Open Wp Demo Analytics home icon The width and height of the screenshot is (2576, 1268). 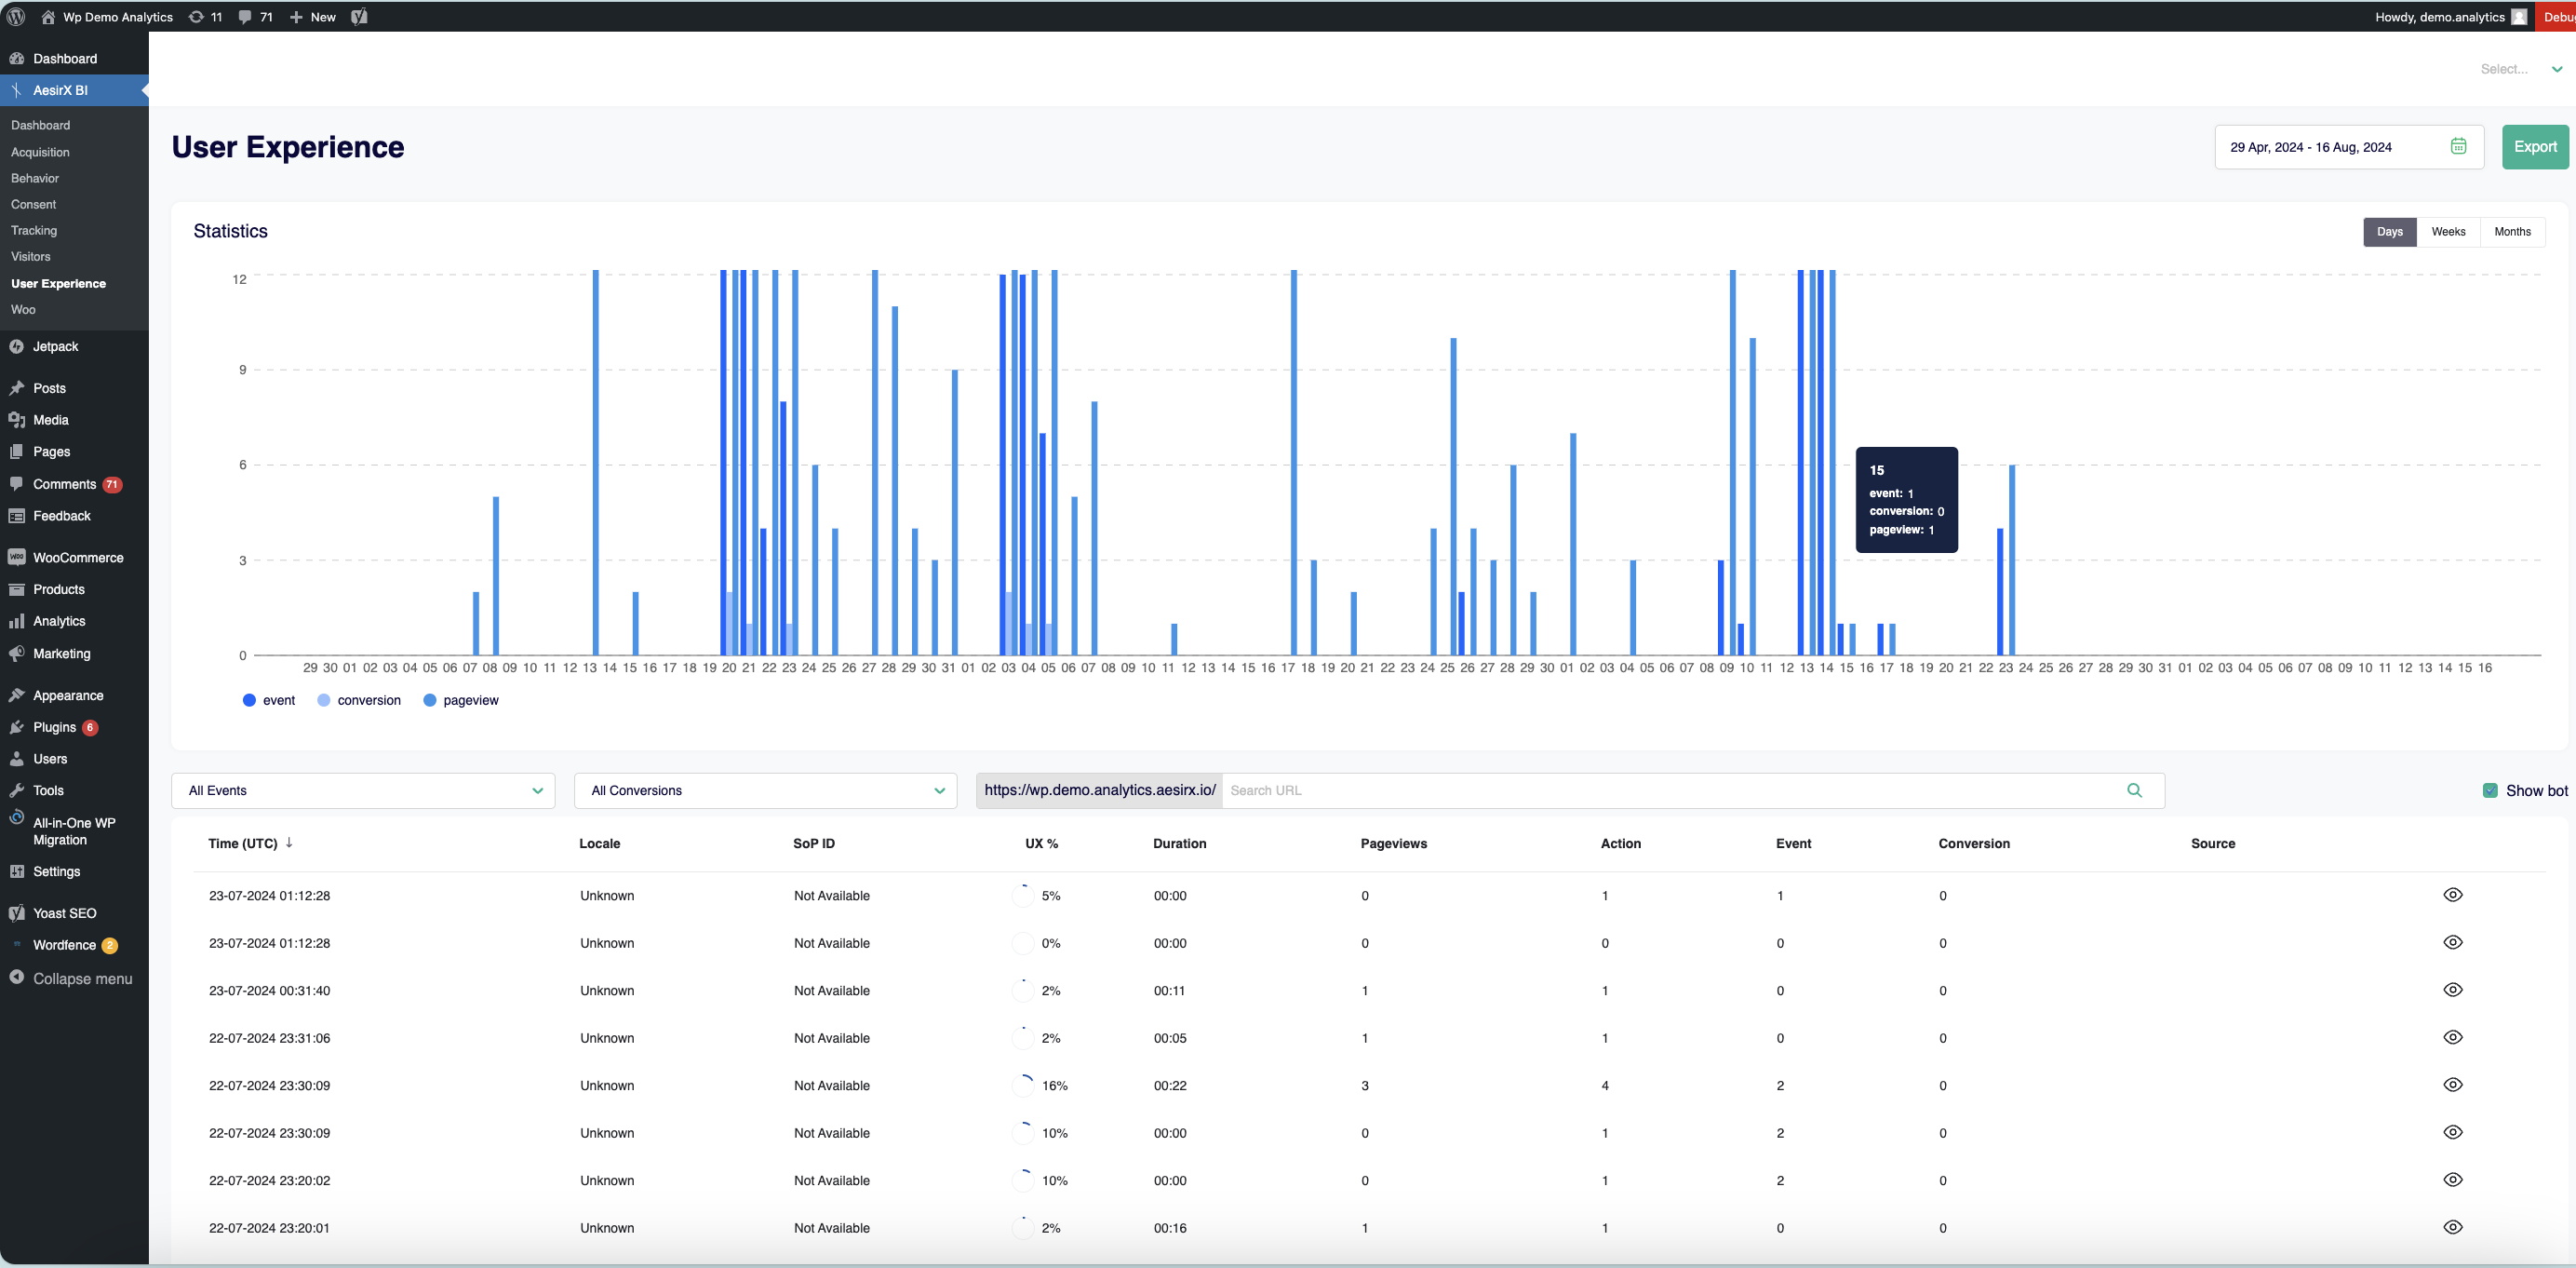tap(47, 17)
